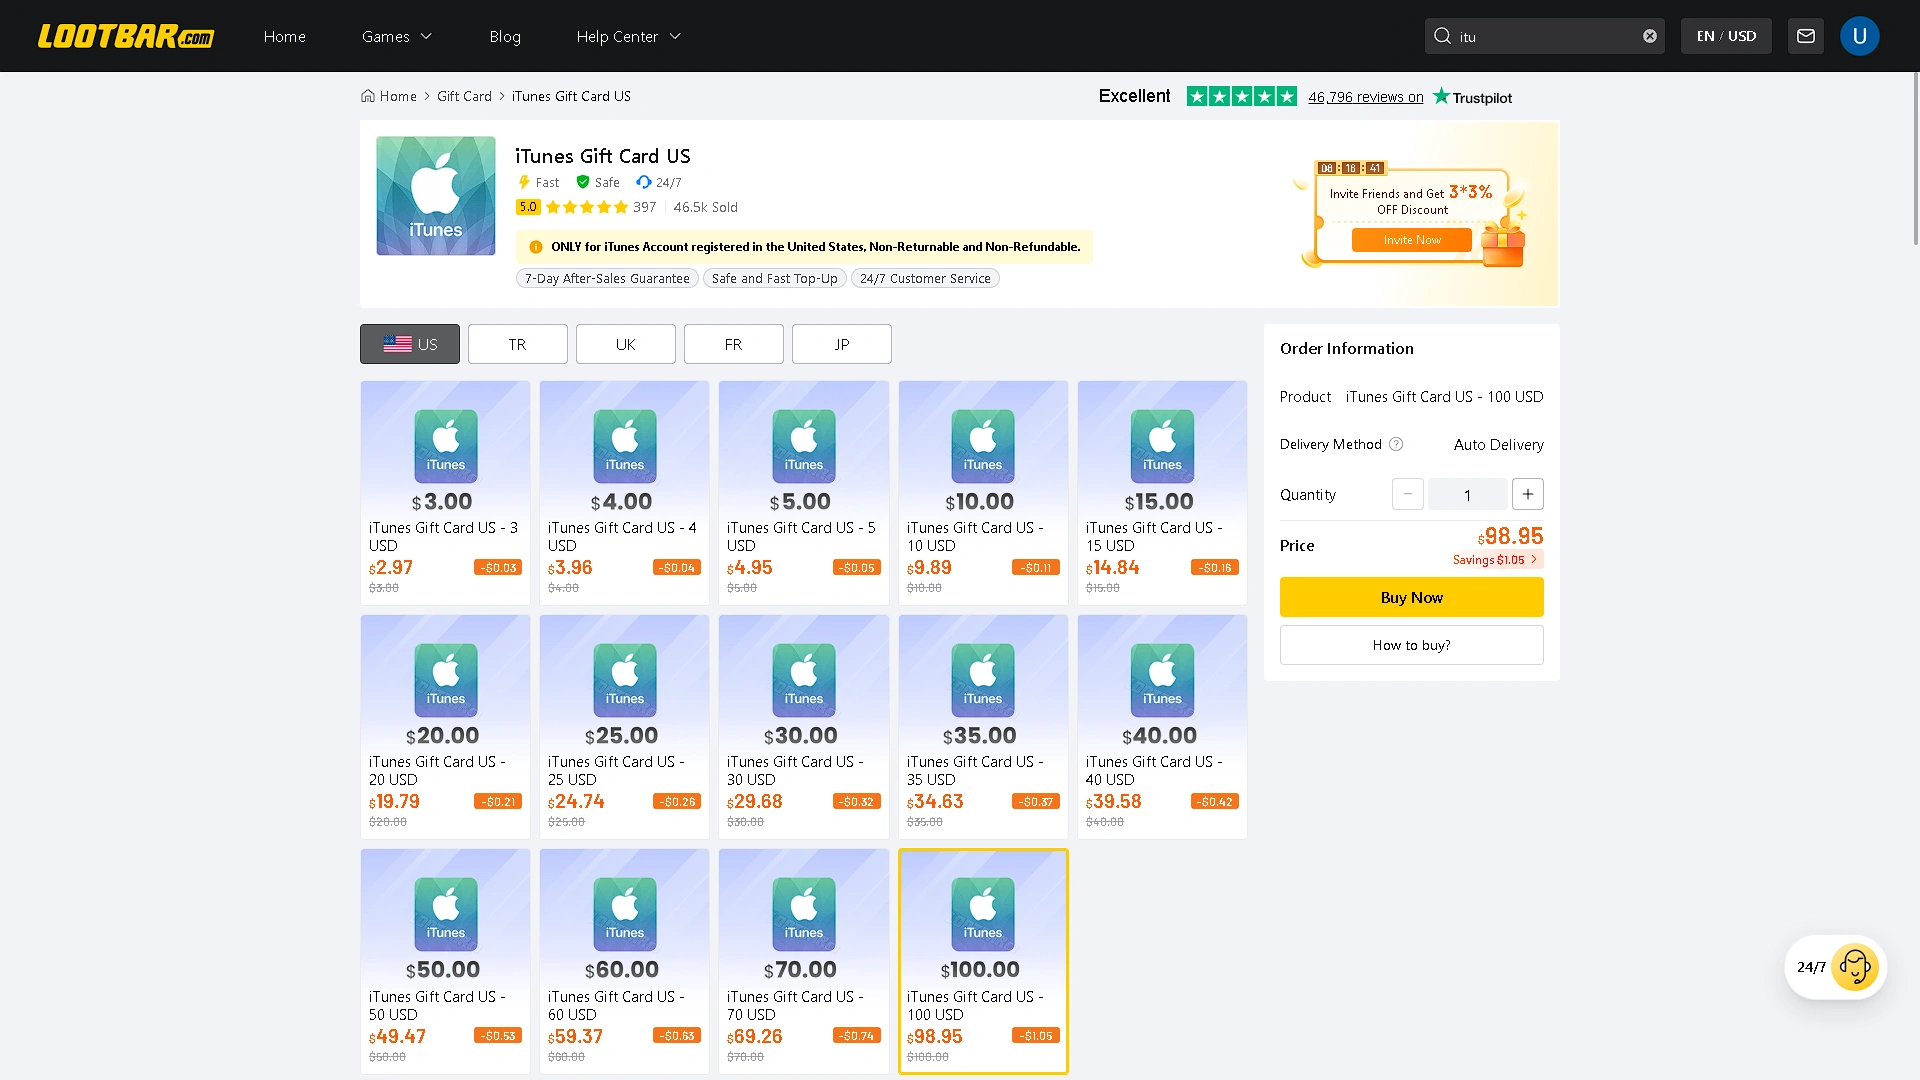Screen dimensions: 1920x1080
Task: Expand the Games dropdown menu
Action: pos(397,36)
